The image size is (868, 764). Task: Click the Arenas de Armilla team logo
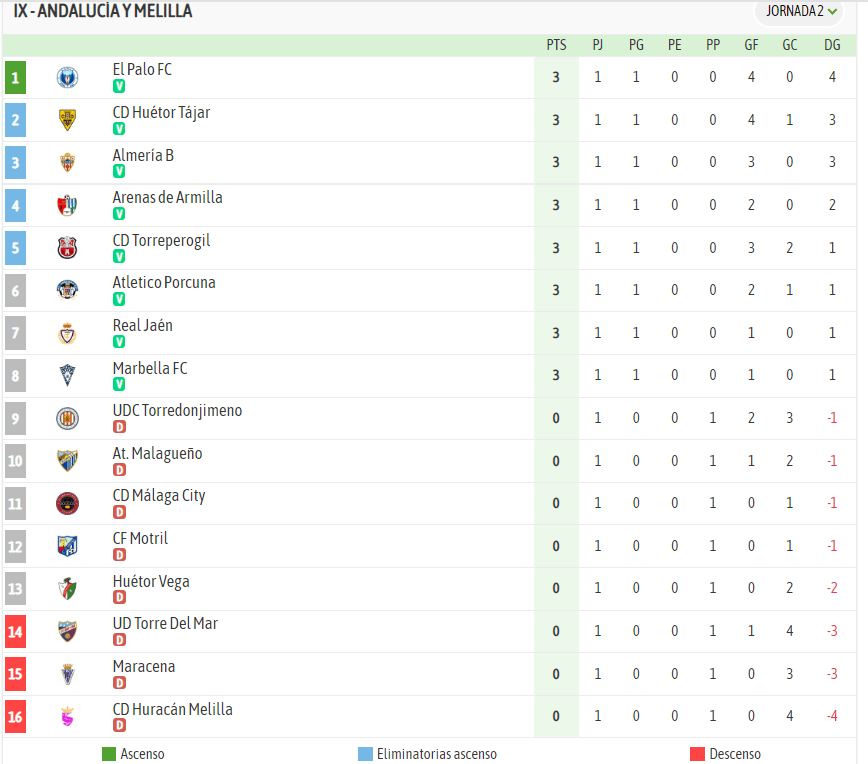point(67,205)
